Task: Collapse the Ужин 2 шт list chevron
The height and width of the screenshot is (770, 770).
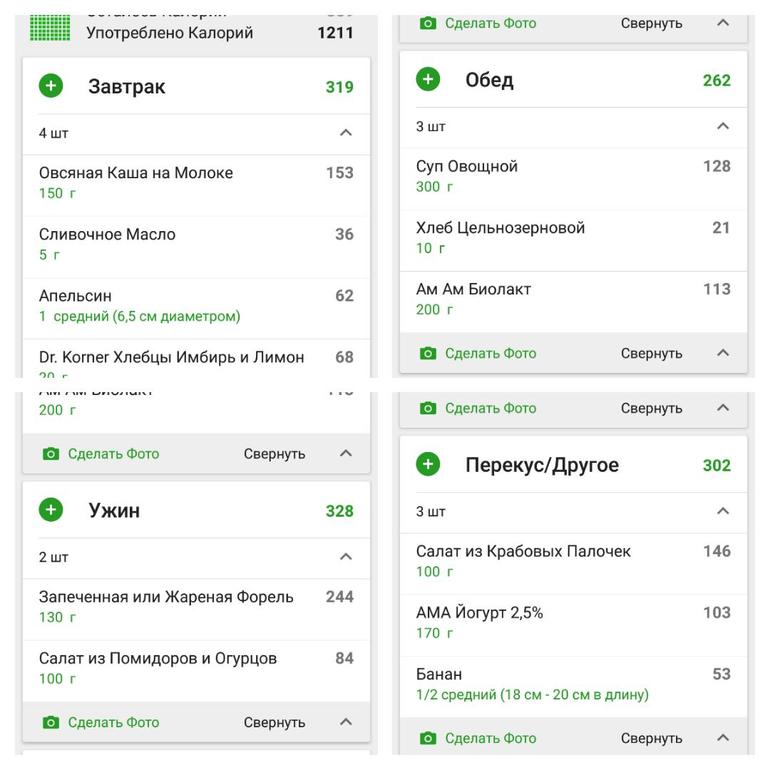Action: [x=346, y=557]
